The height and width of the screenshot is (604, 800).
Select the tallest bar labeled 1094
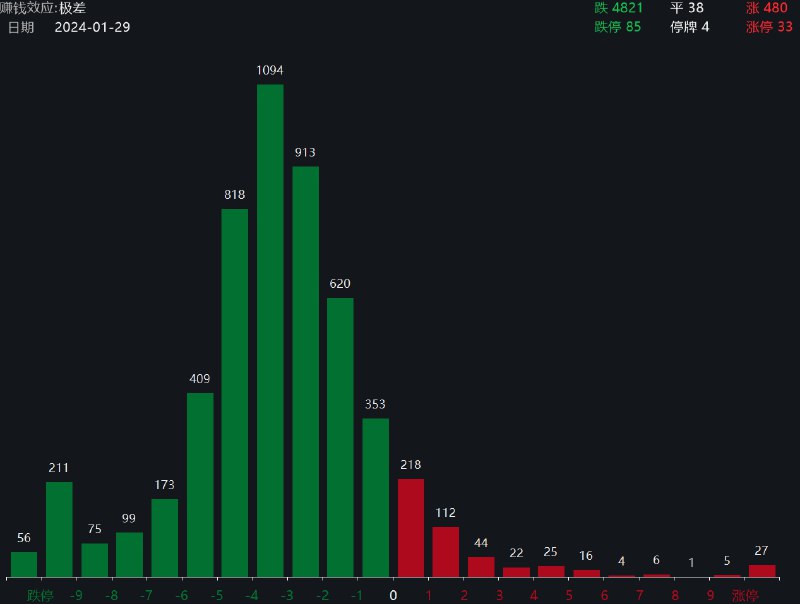pos(270,330)
